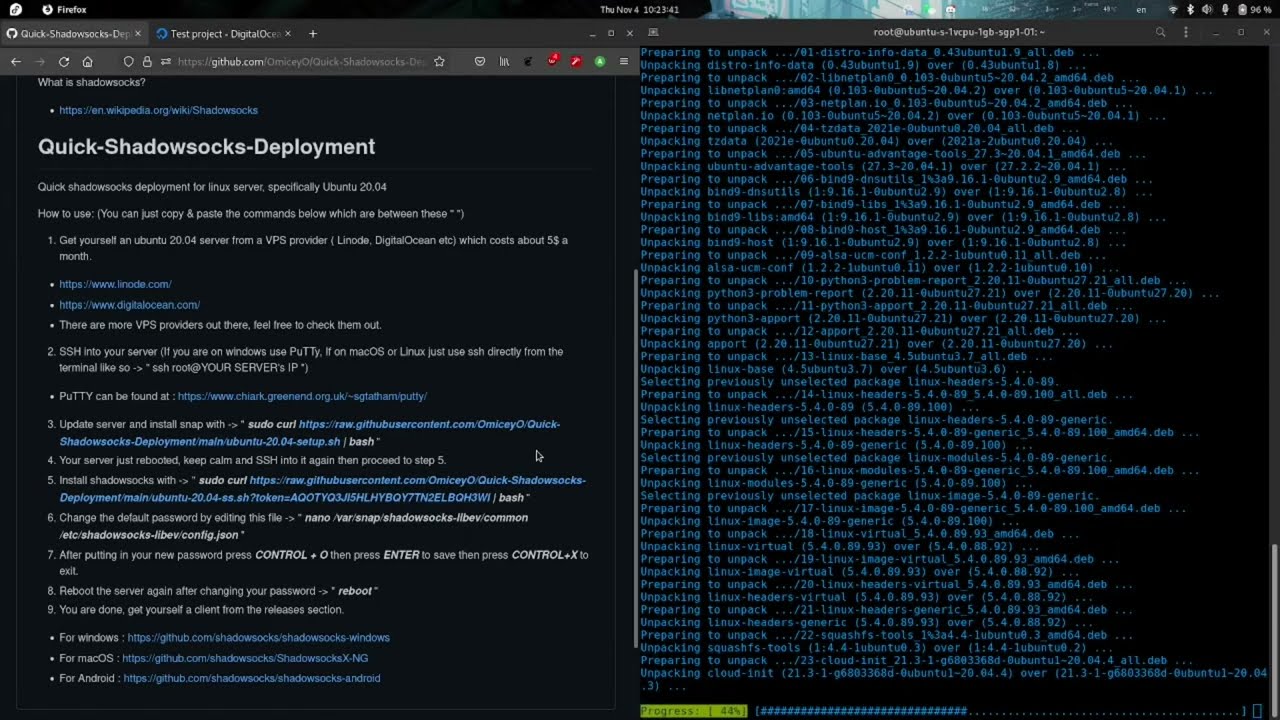Click the microphone tray icon
1280x720 pixels.
[x=1224, y=9]
